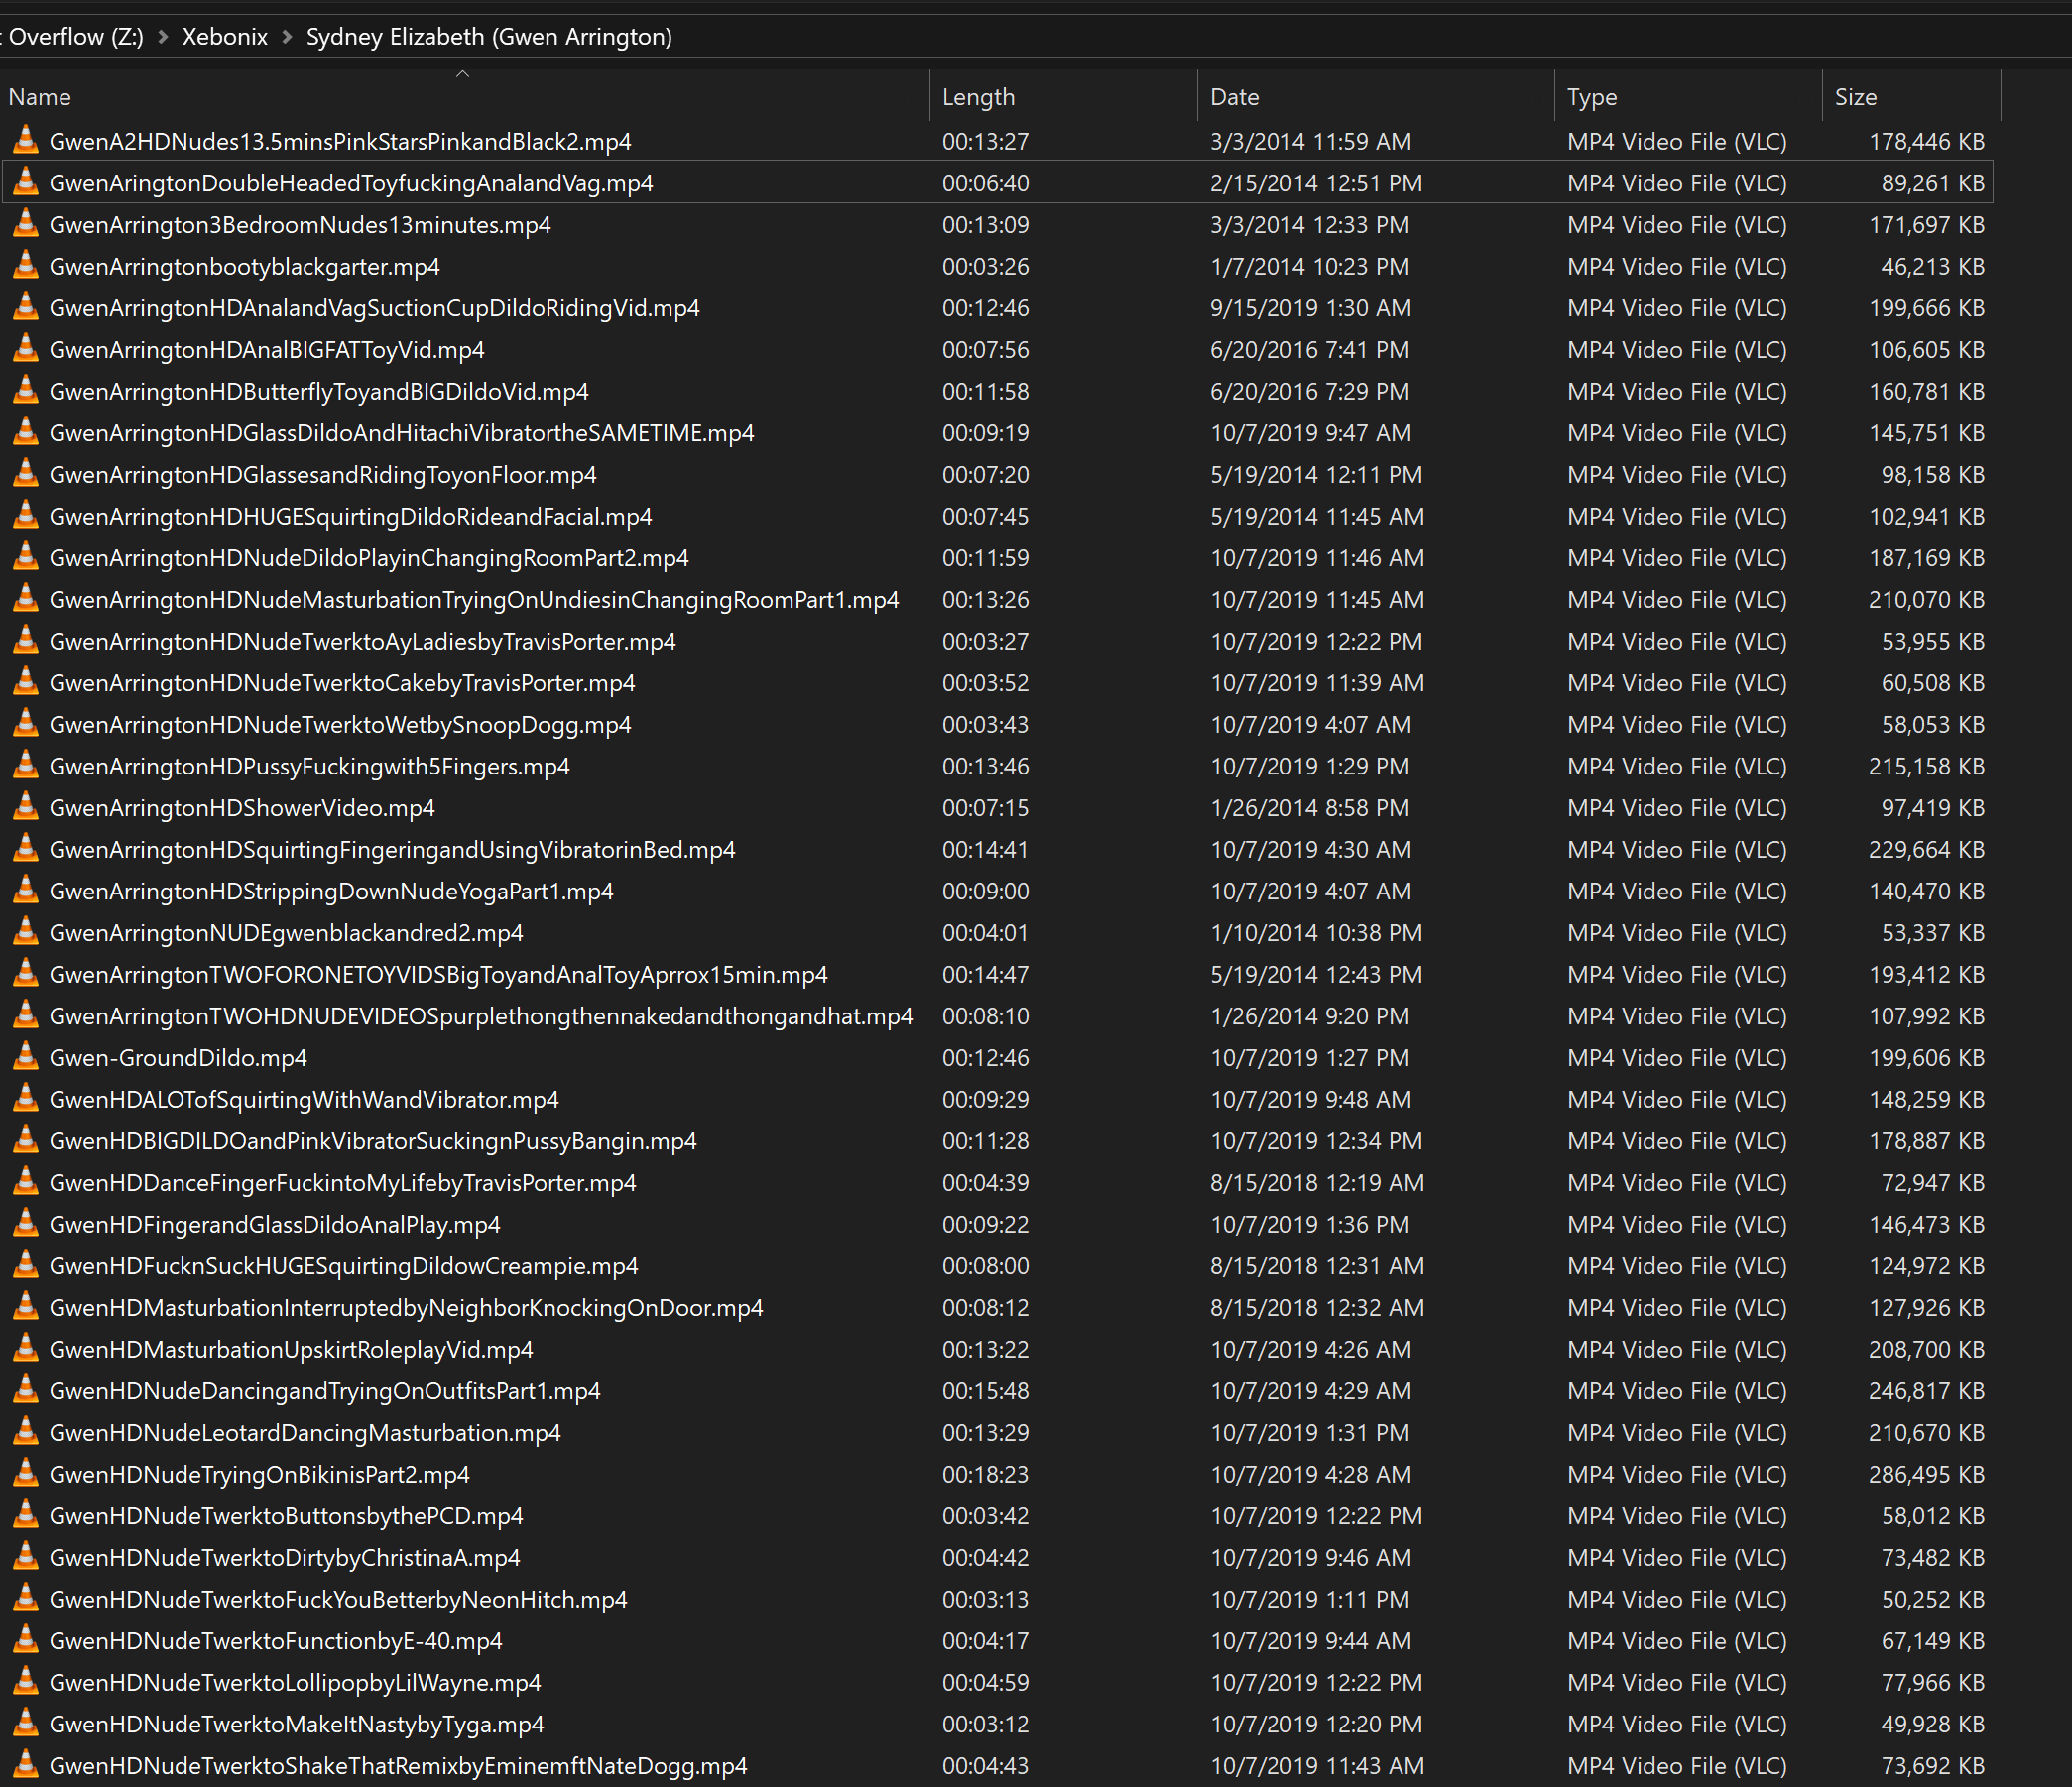
Task: Click the date 6/20/2016 7:41 PM
Action: pos(1310,350)
